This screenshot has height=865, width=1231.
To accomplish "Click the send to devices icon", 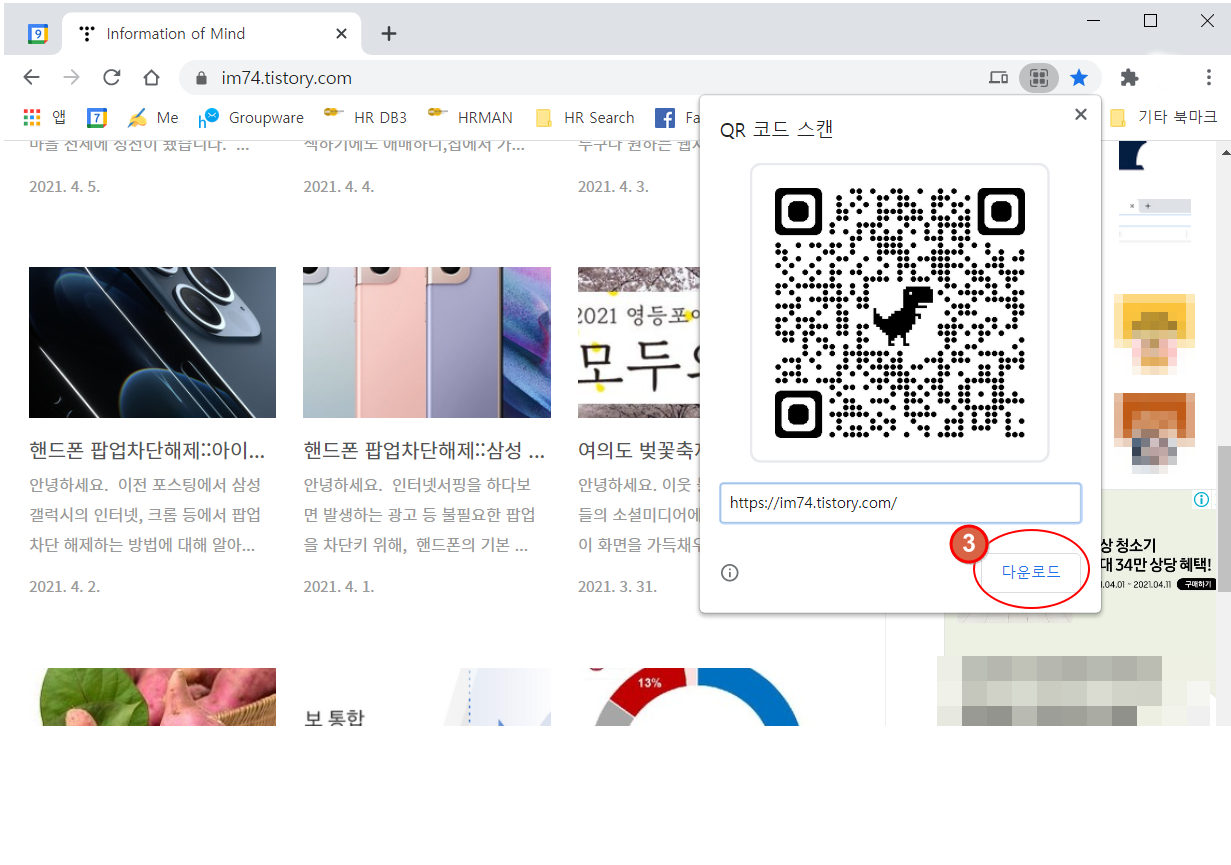I will [x=998, y=78].
